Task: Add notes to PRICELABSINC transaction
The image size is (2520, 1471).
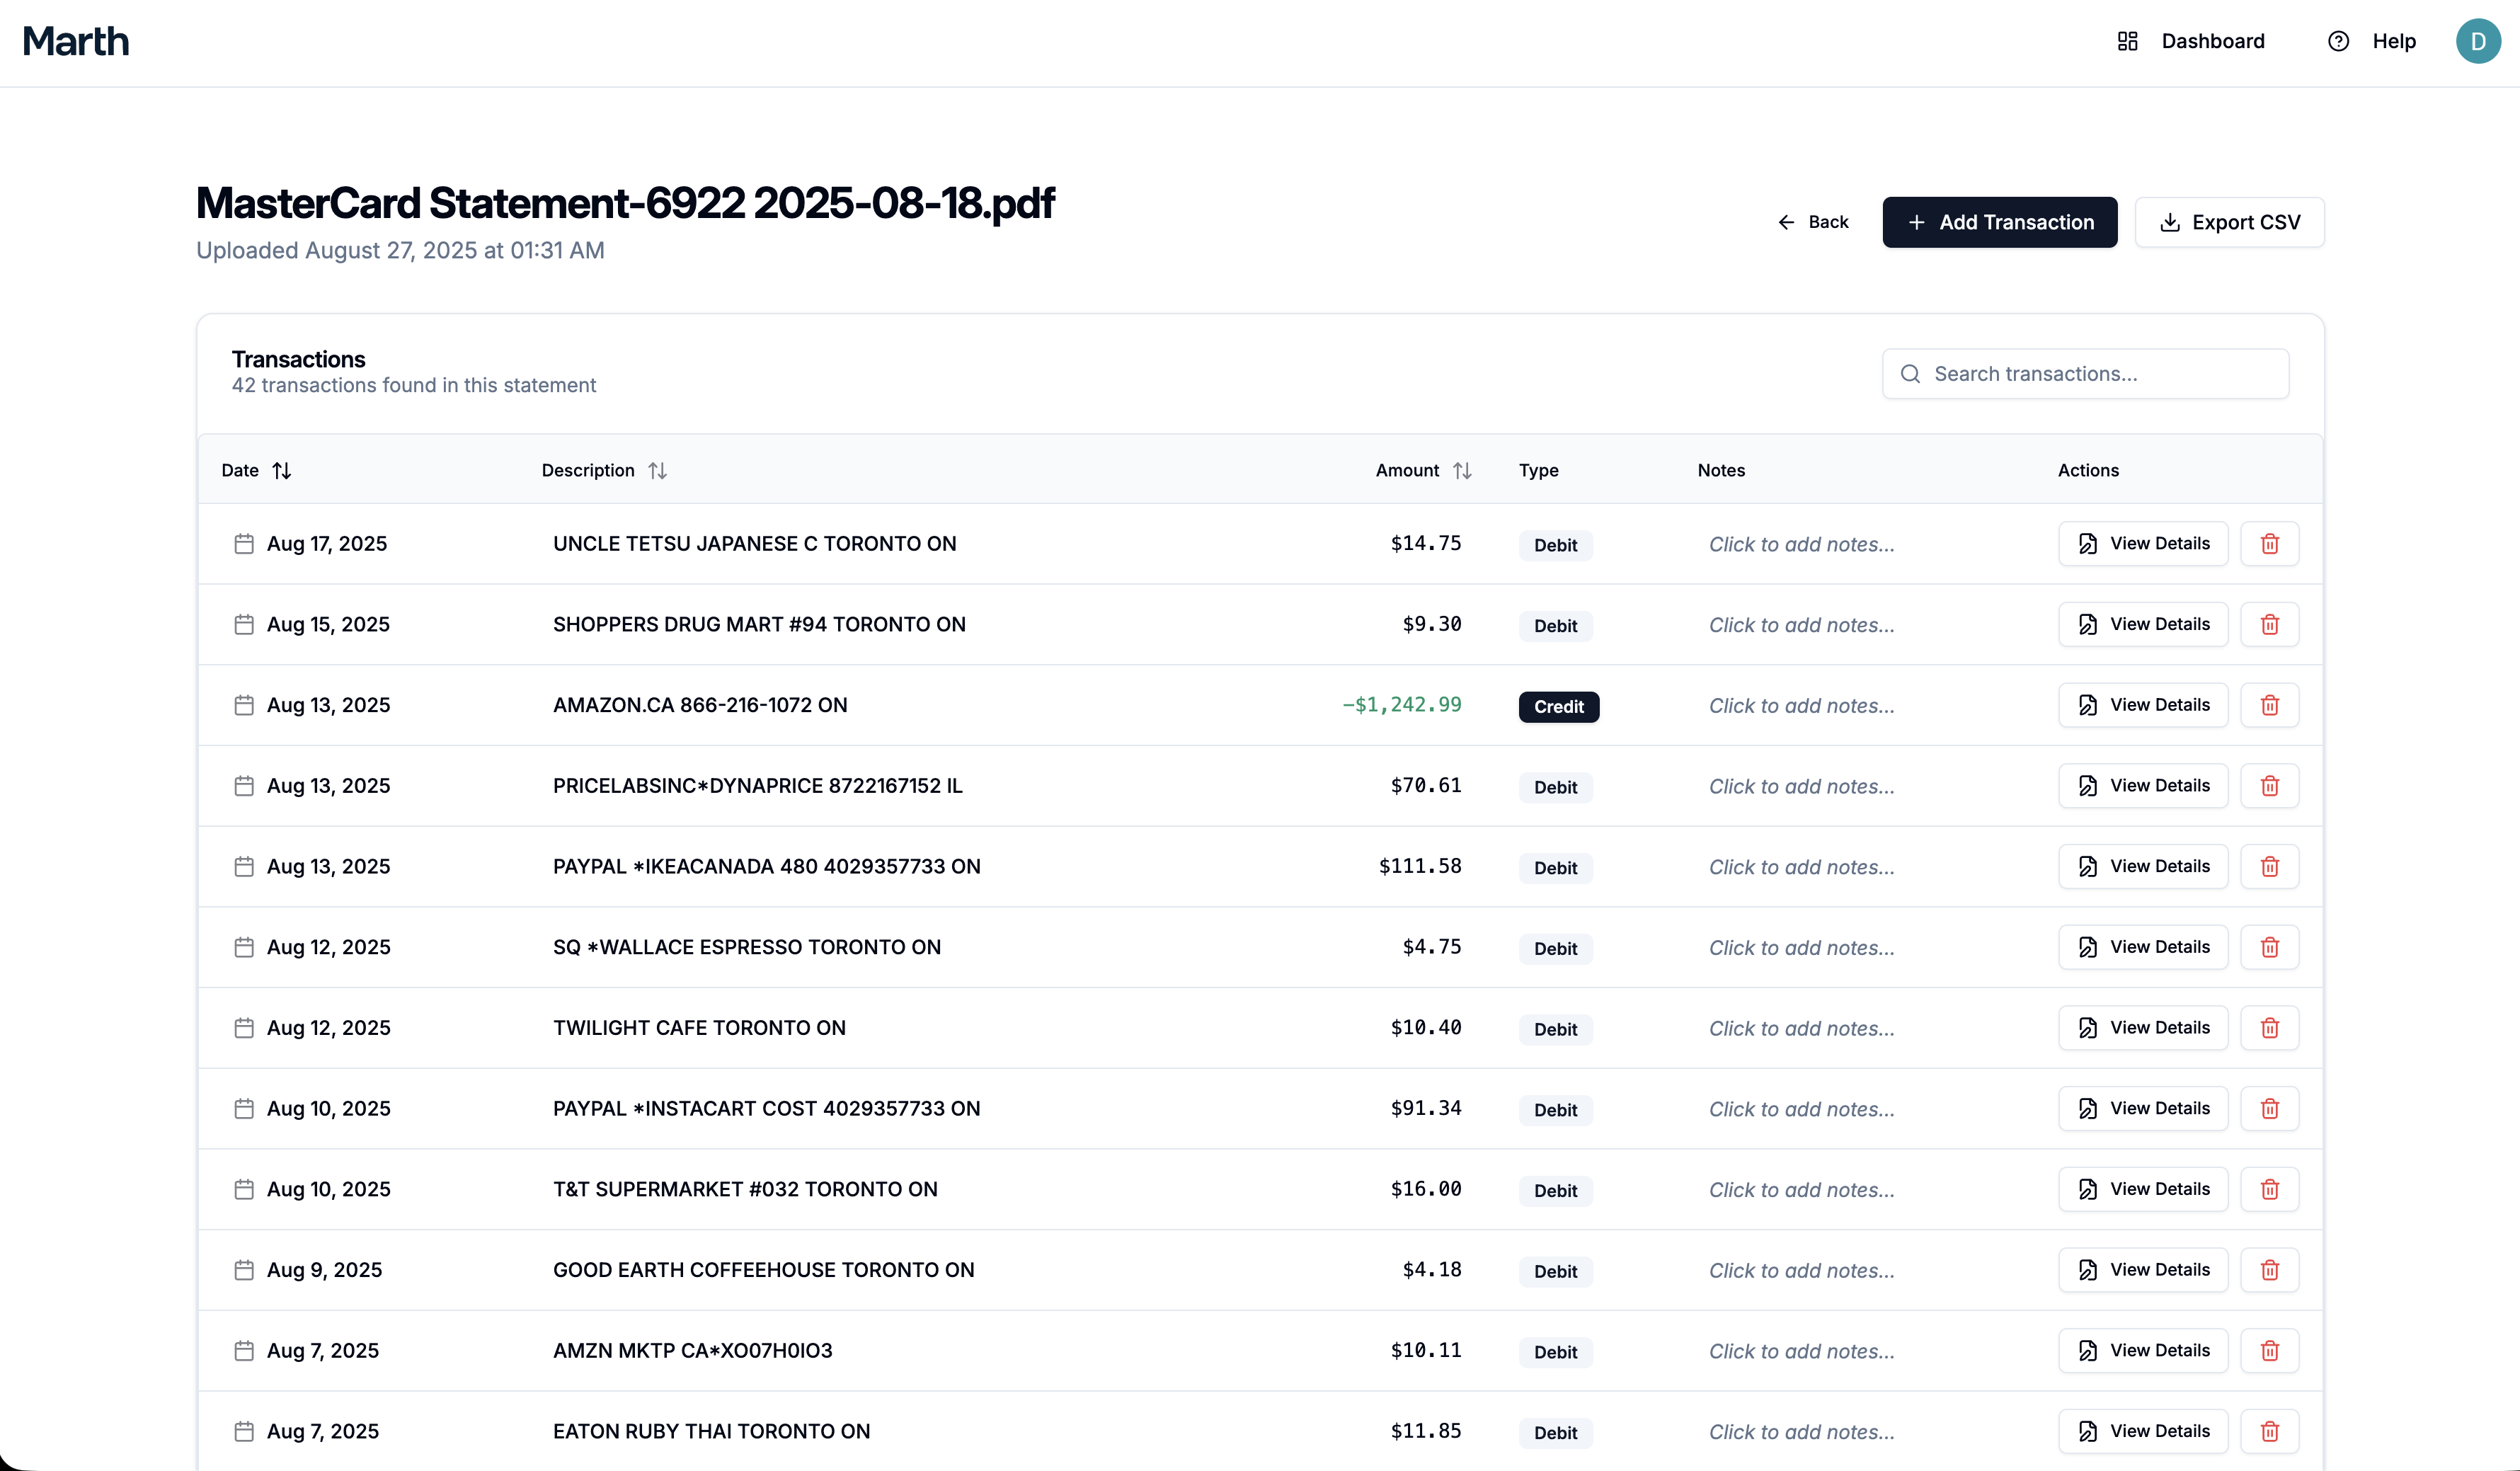Action: click(1801, 787)
